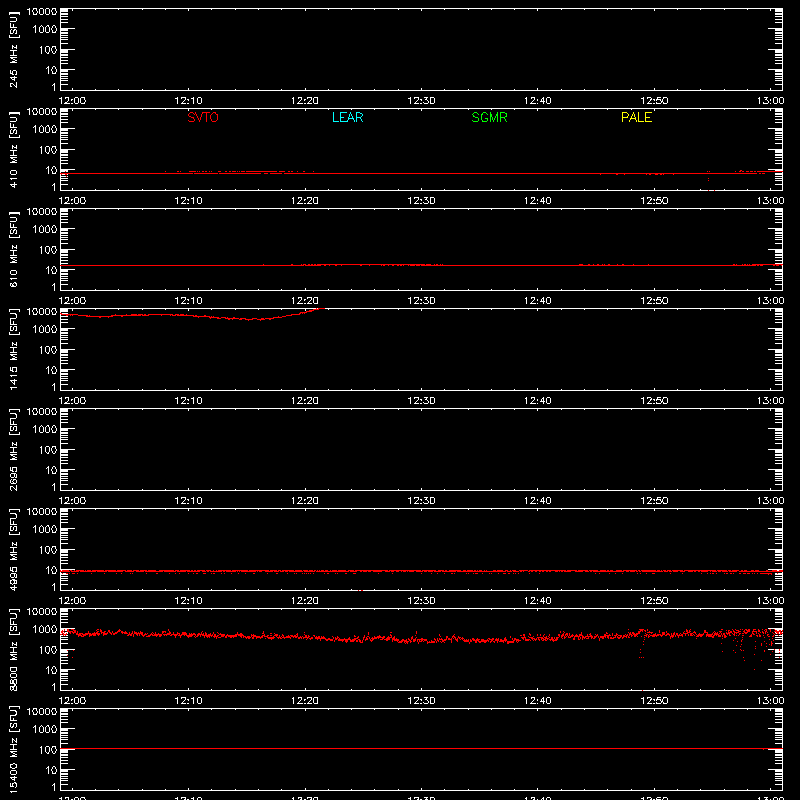The image size is (800, 800).
Task: Click 12:00 time label below 245 MHz panel
Action: click(72, 101)
